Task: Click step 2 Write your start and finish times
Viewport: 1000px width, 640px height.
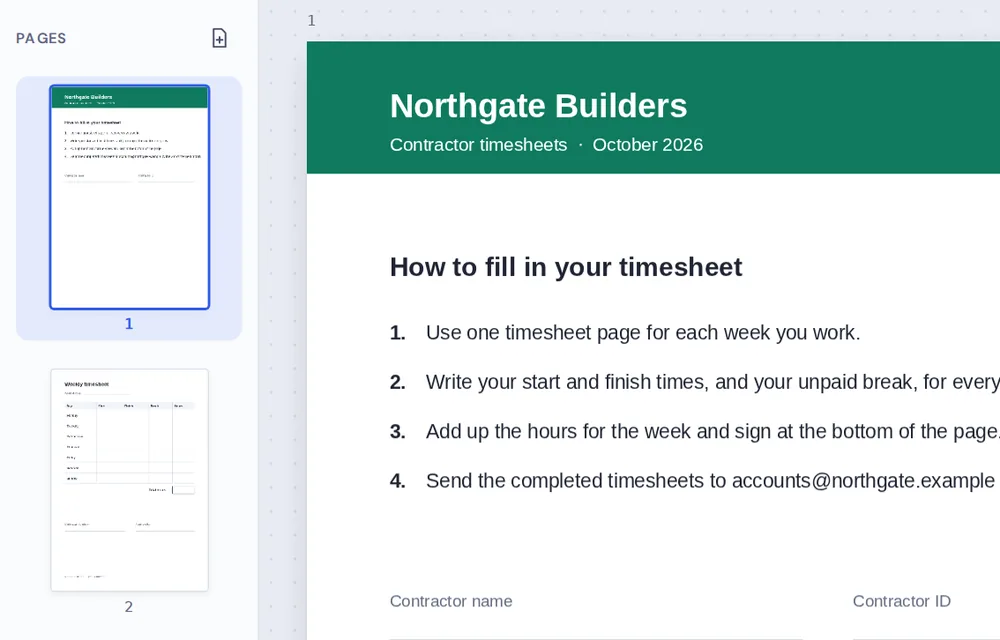Action: click(x=695, y=382)
